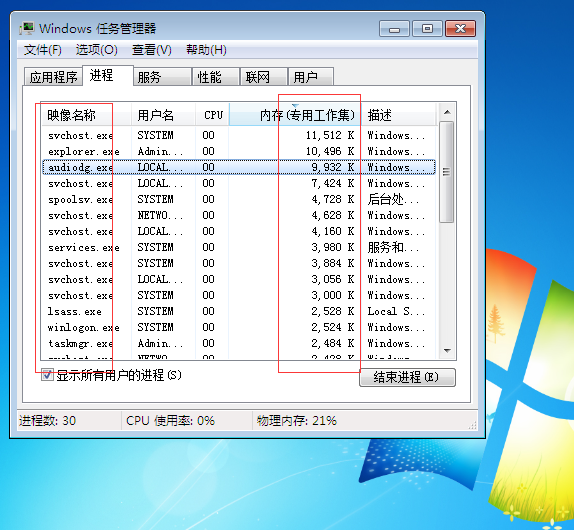This screenshot has width=574, height=530.
Task: Click the vertical scrollbar thumb
Action: [447, 172]
